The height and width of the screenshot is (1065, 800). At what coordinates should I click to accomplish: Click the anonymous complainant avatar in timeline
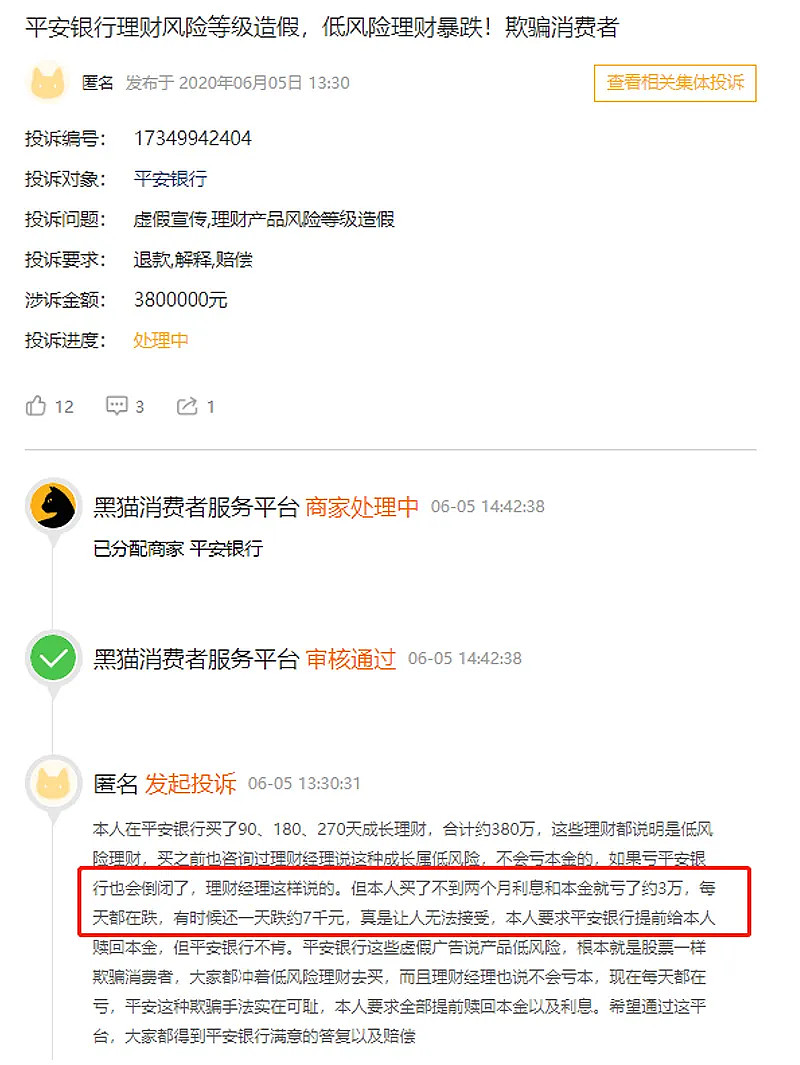(53, 783)
